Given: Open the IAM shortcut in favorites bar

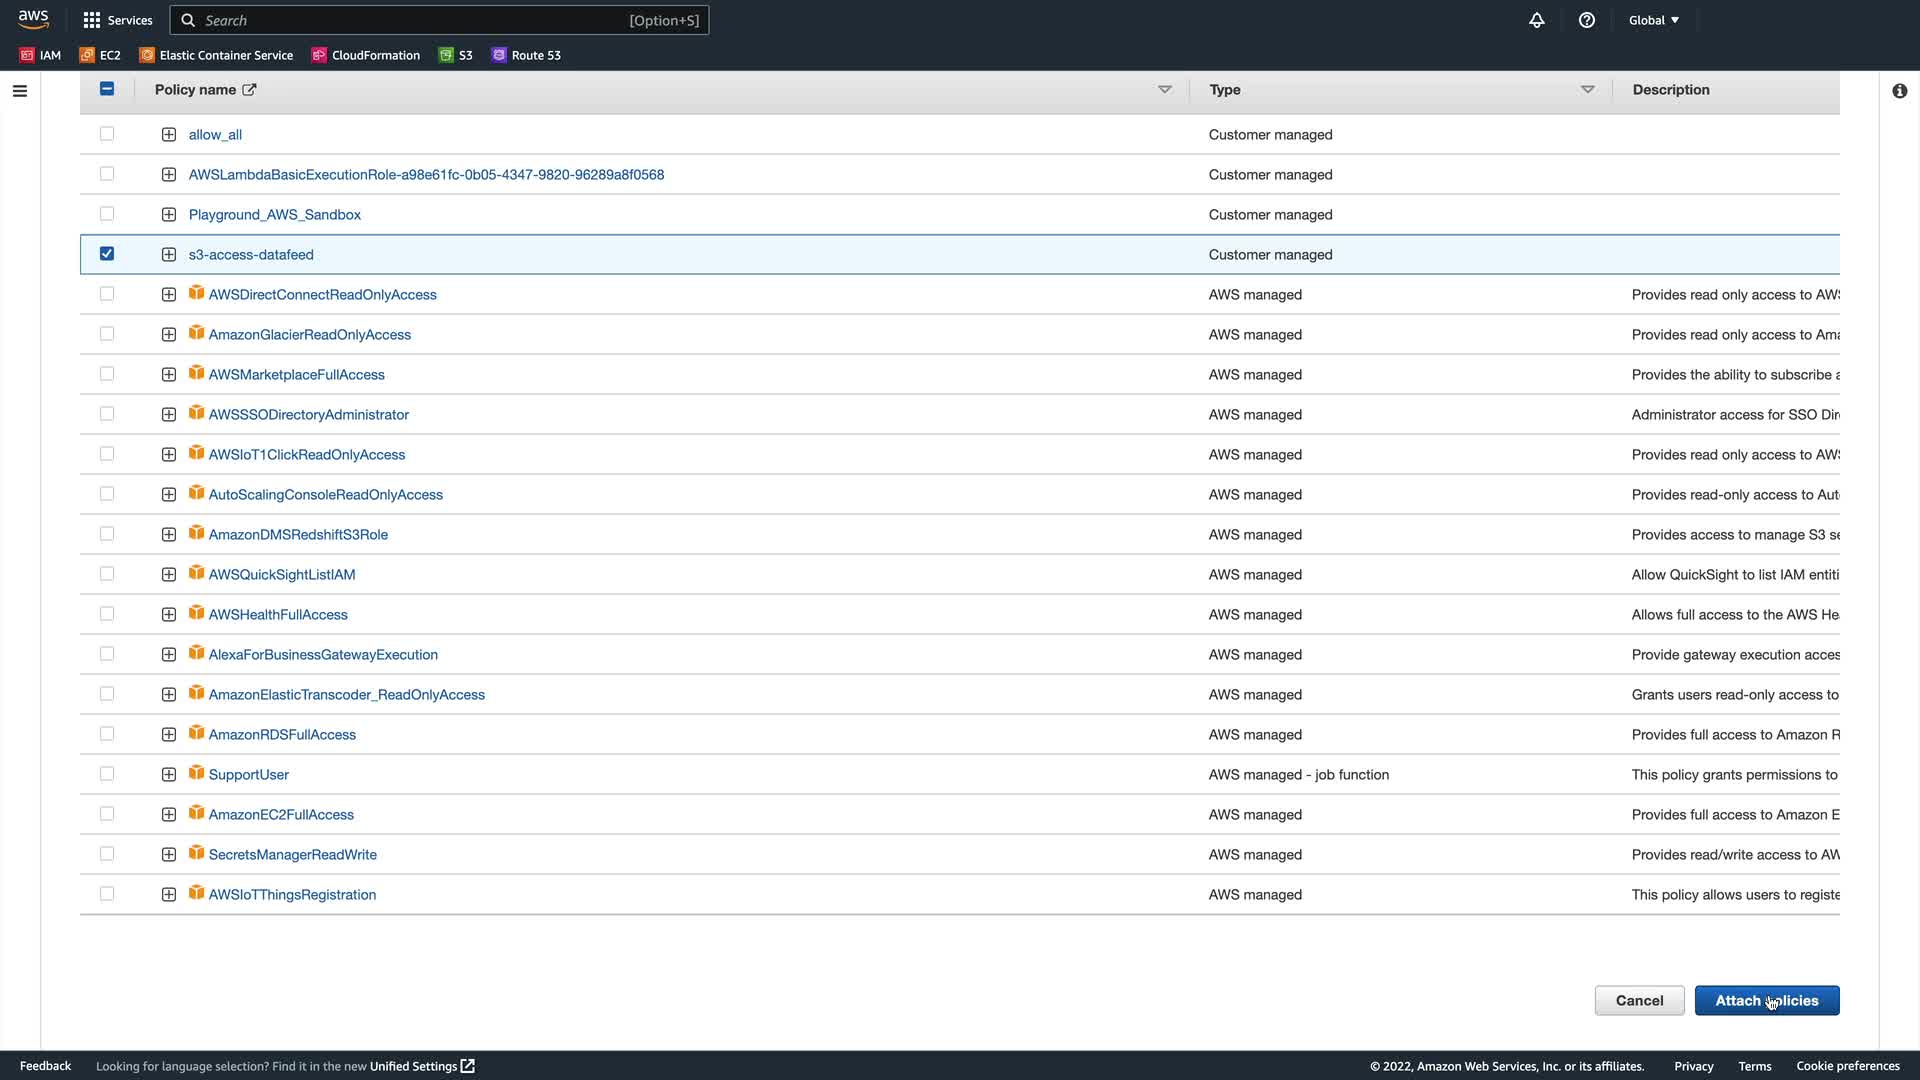Looking at the screenshot, I should (40, 55).
